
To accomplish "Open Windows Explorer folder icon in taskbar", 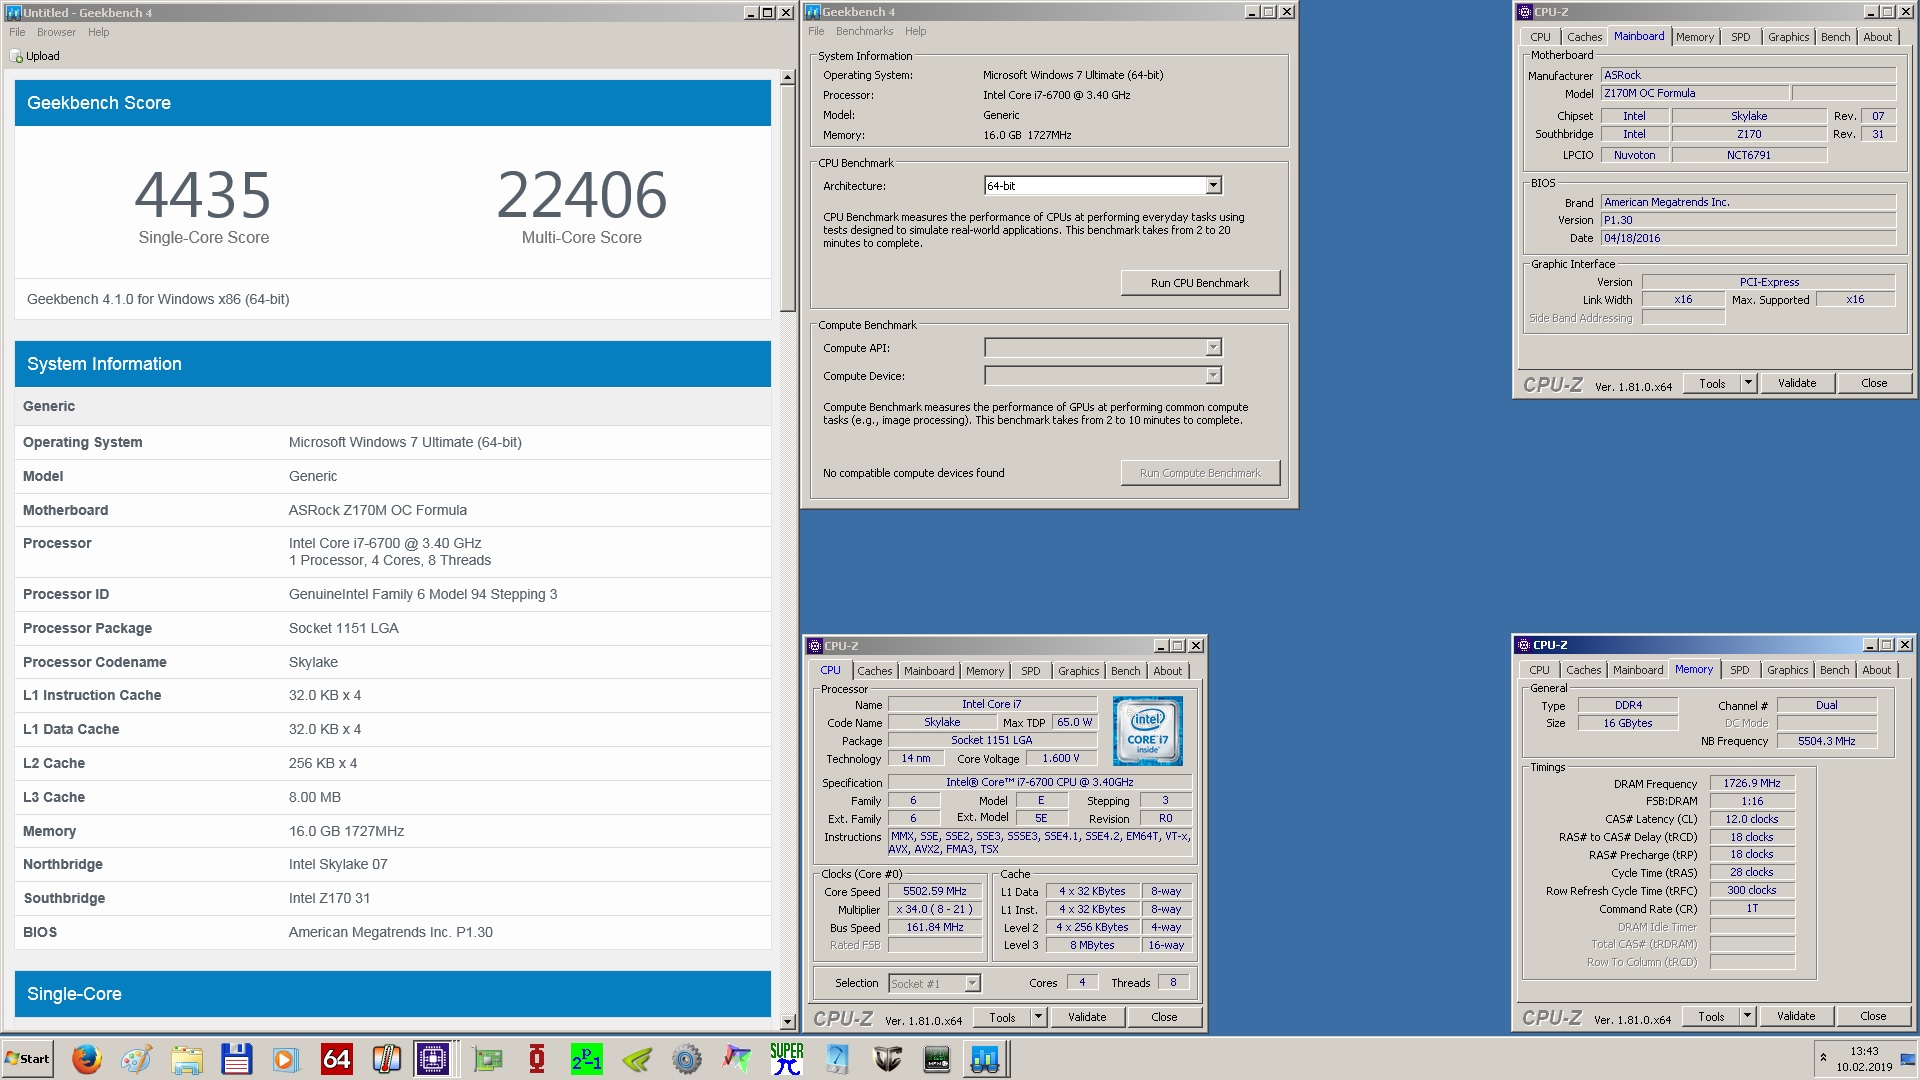I will tap(187, 1059).
